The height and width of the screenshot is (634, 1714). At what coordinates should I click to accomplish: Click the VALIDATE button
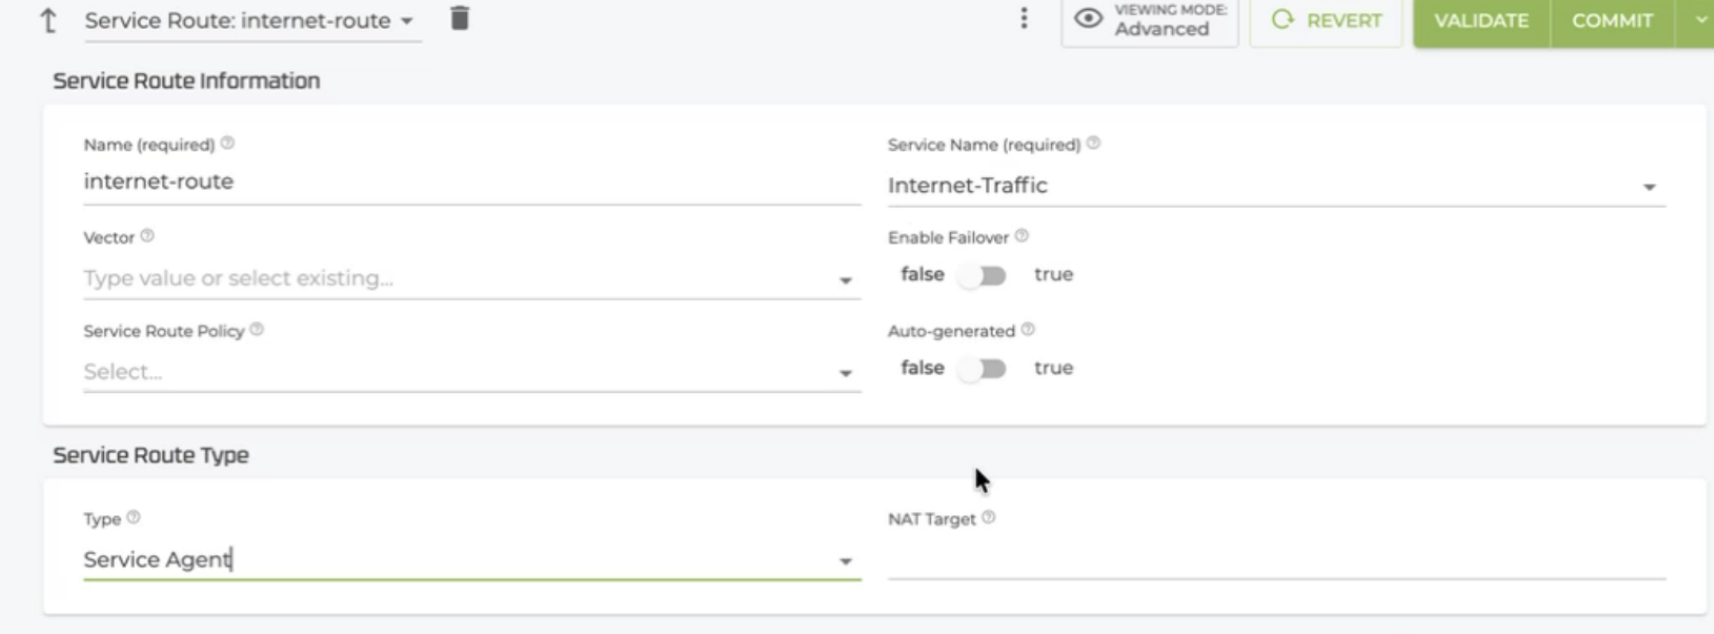1481,21
